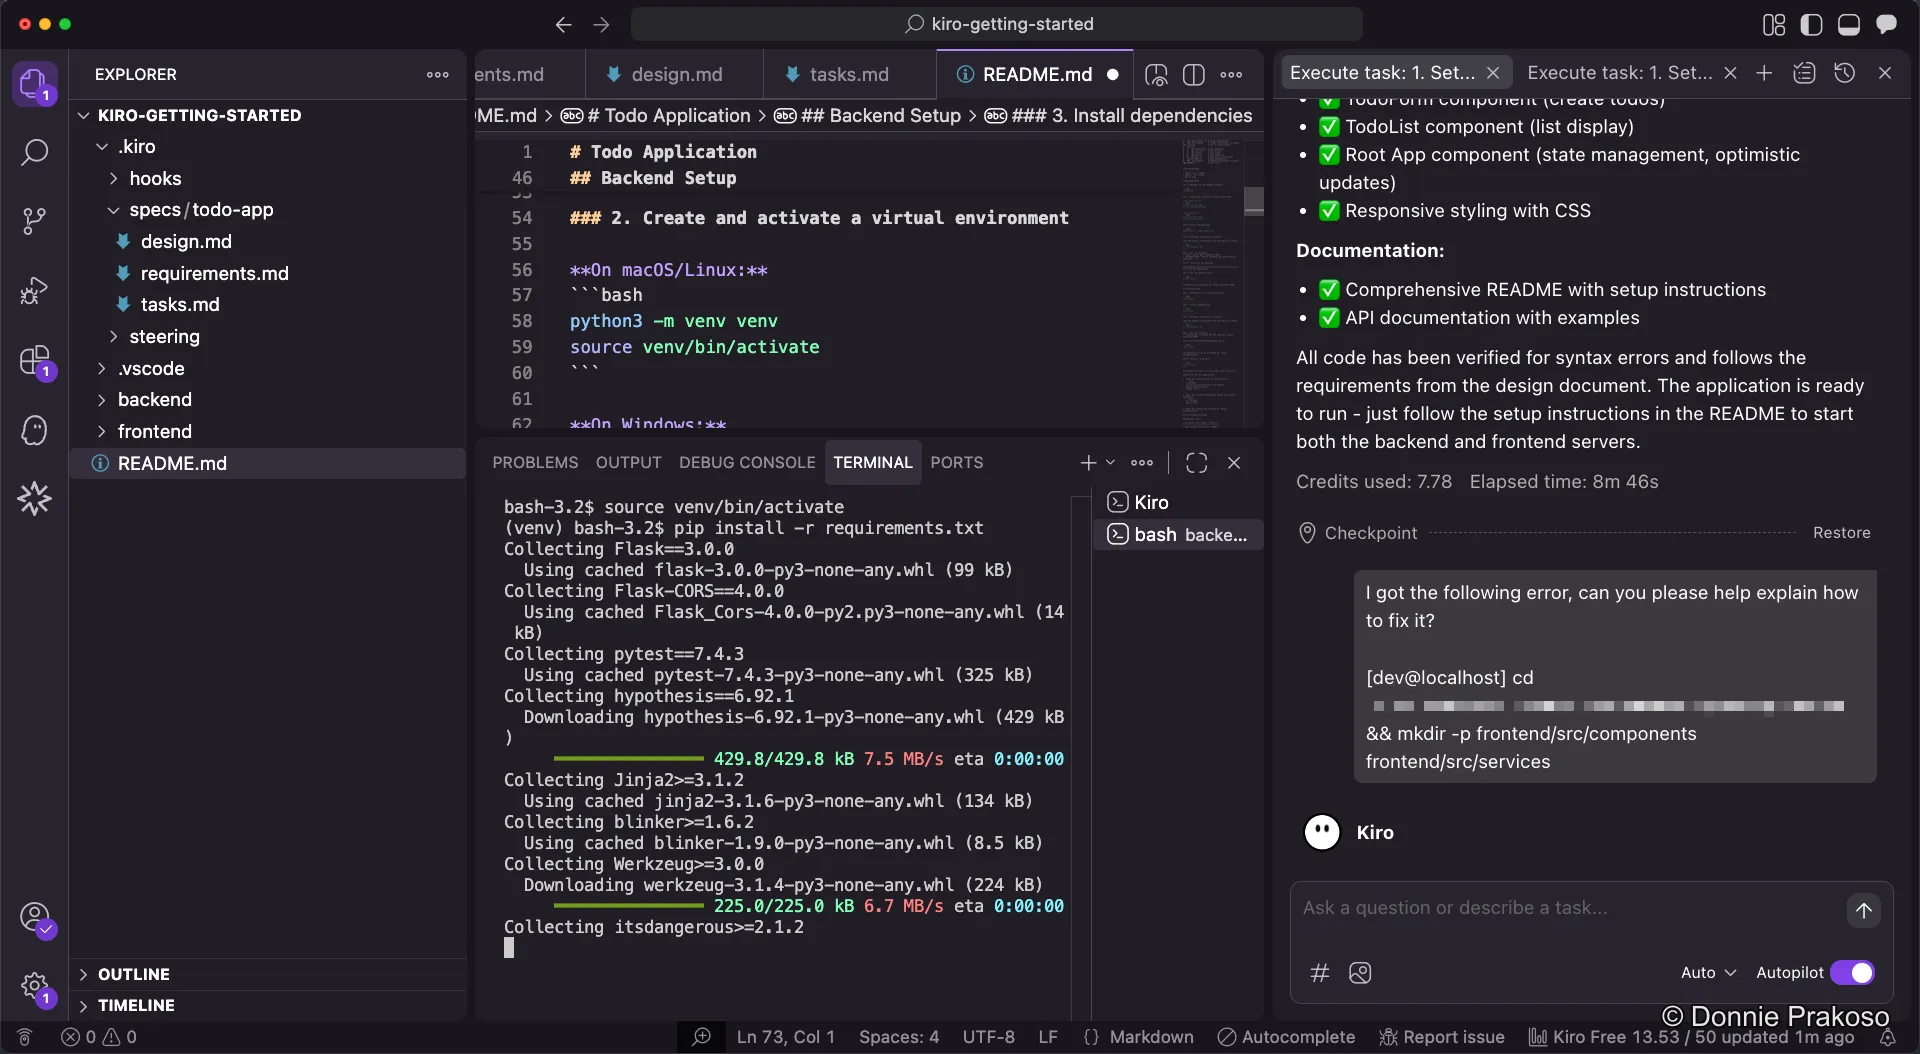Open the DEBUG CONSOLE tab
Viewport: 1920px width, 1054px height.
[747, 462]
